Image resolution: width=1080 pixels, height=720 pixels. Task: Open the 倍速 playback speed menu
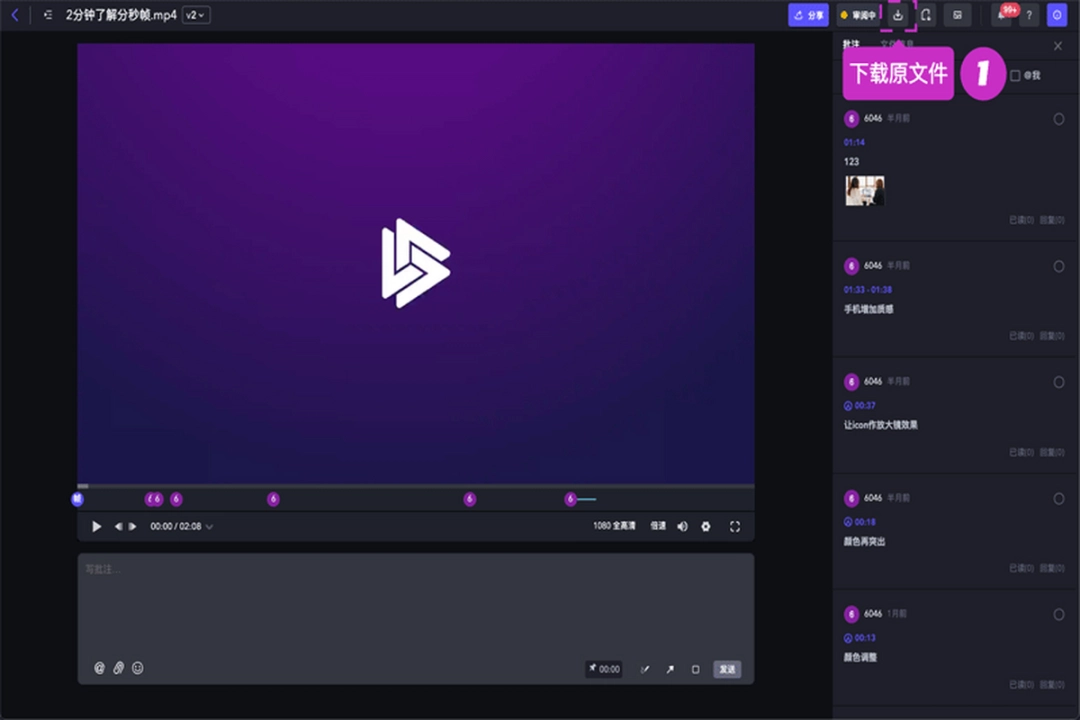(x=657, y=526)
